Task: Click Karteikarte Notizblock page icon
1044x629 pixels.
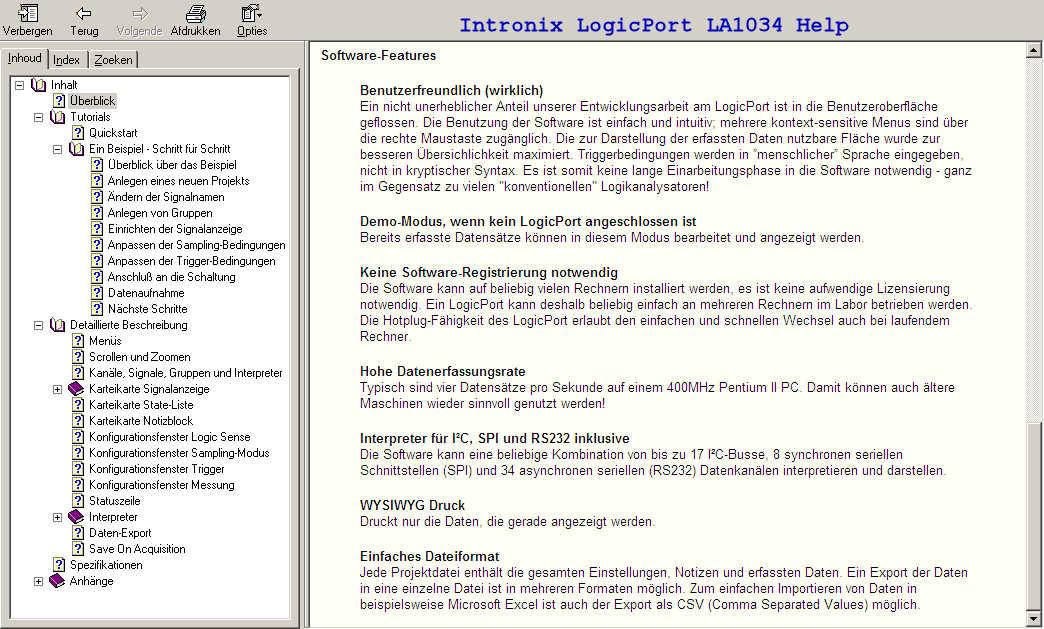Action: (x=78, y=421)
